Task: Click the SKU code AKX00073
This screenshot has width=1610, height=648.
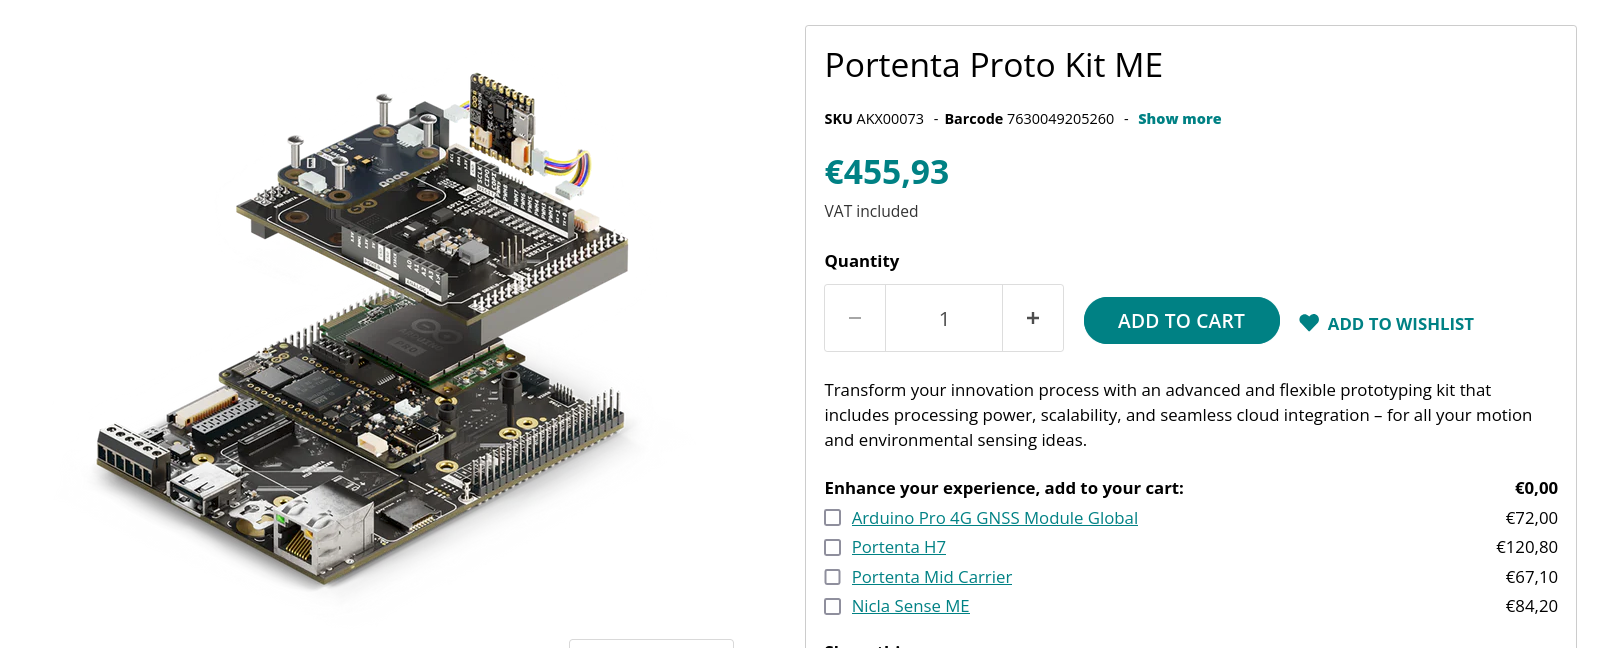Action: tap(889, 119)
